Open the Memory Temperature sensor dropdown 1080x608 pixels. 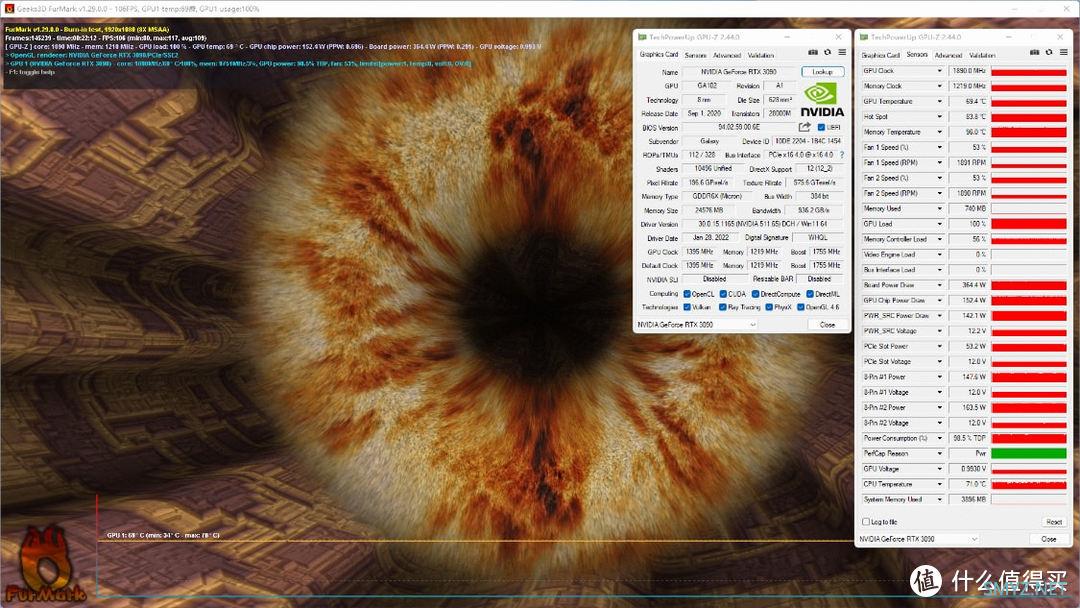939,132
